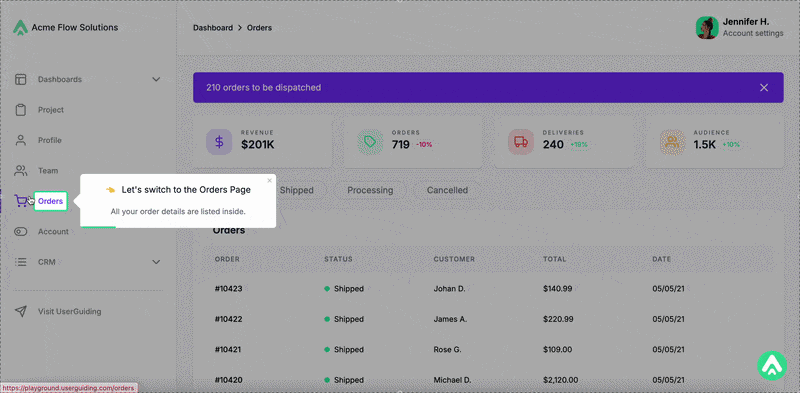The height and width of the screenshot is (393, 800).
Task: Click the Orders breadcrumb item
Action: pyautogui.click(x=259, y=28)
